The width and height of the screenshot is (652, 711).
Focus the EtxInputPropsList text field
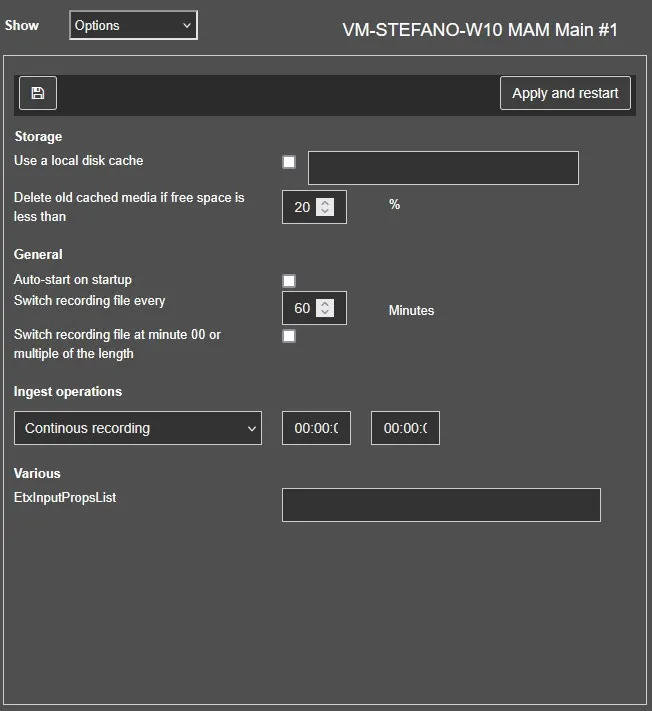441,505
